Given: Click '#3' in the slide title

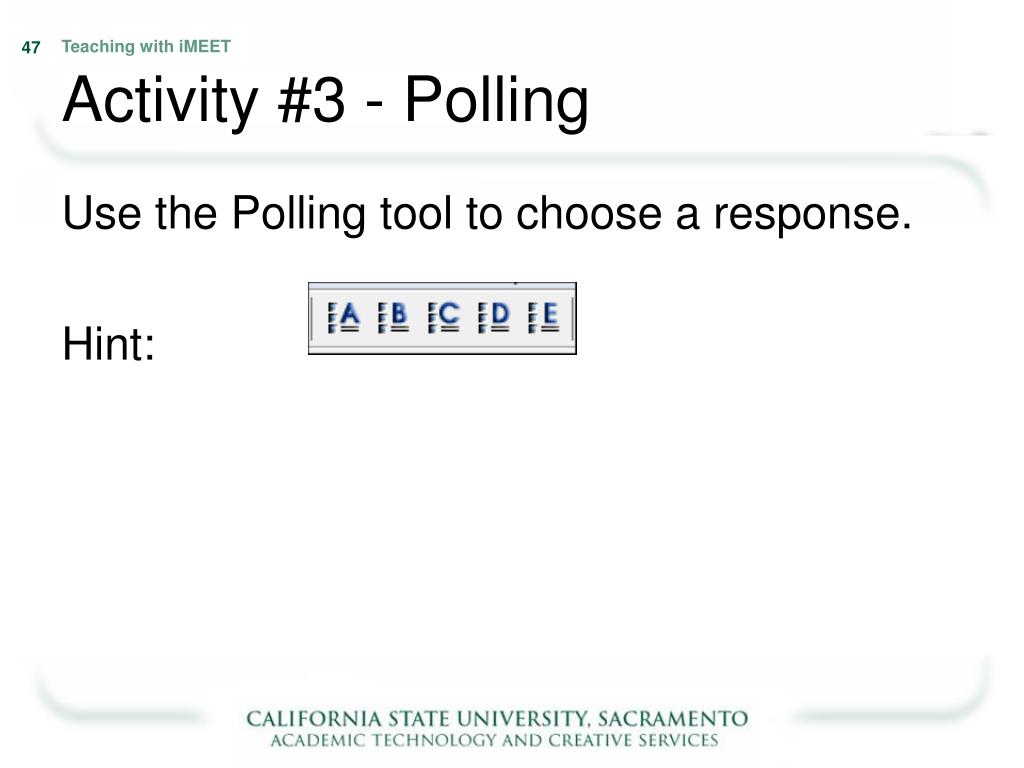Looking at the screenshot, I should (x=311, y=100).
